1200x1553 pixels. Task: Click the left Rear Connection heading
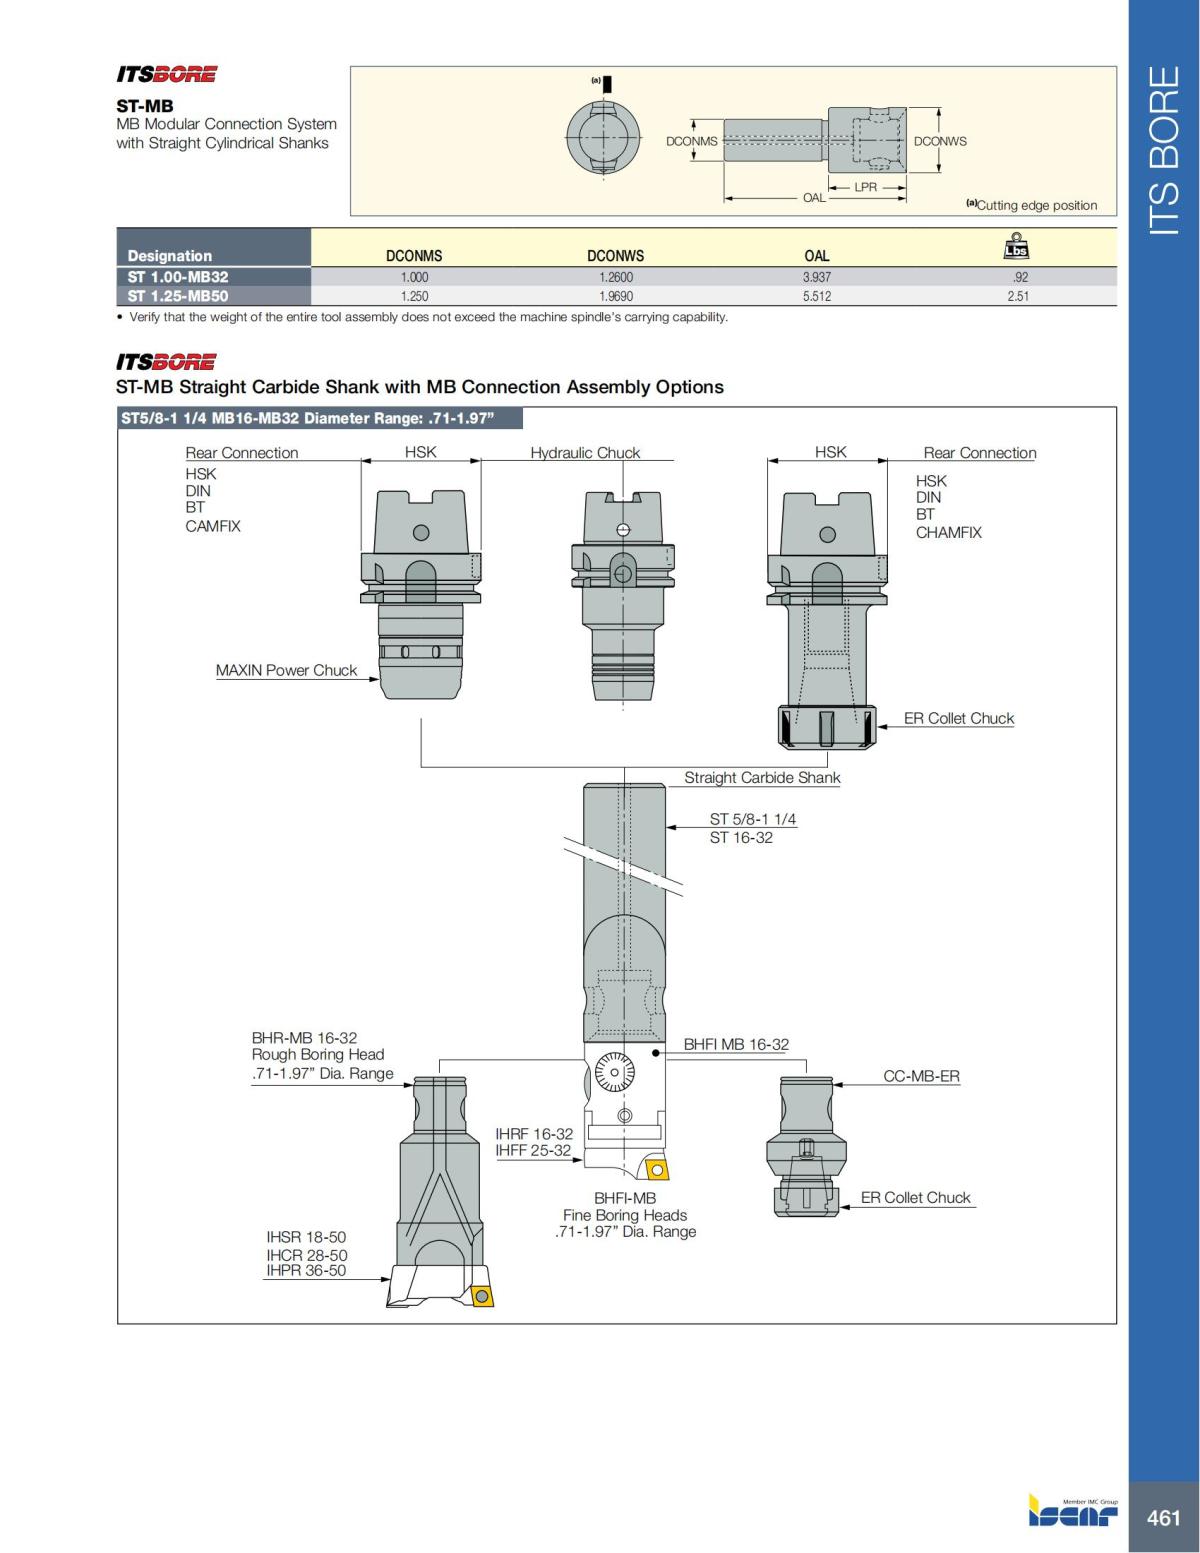click(x=242, y=452)
